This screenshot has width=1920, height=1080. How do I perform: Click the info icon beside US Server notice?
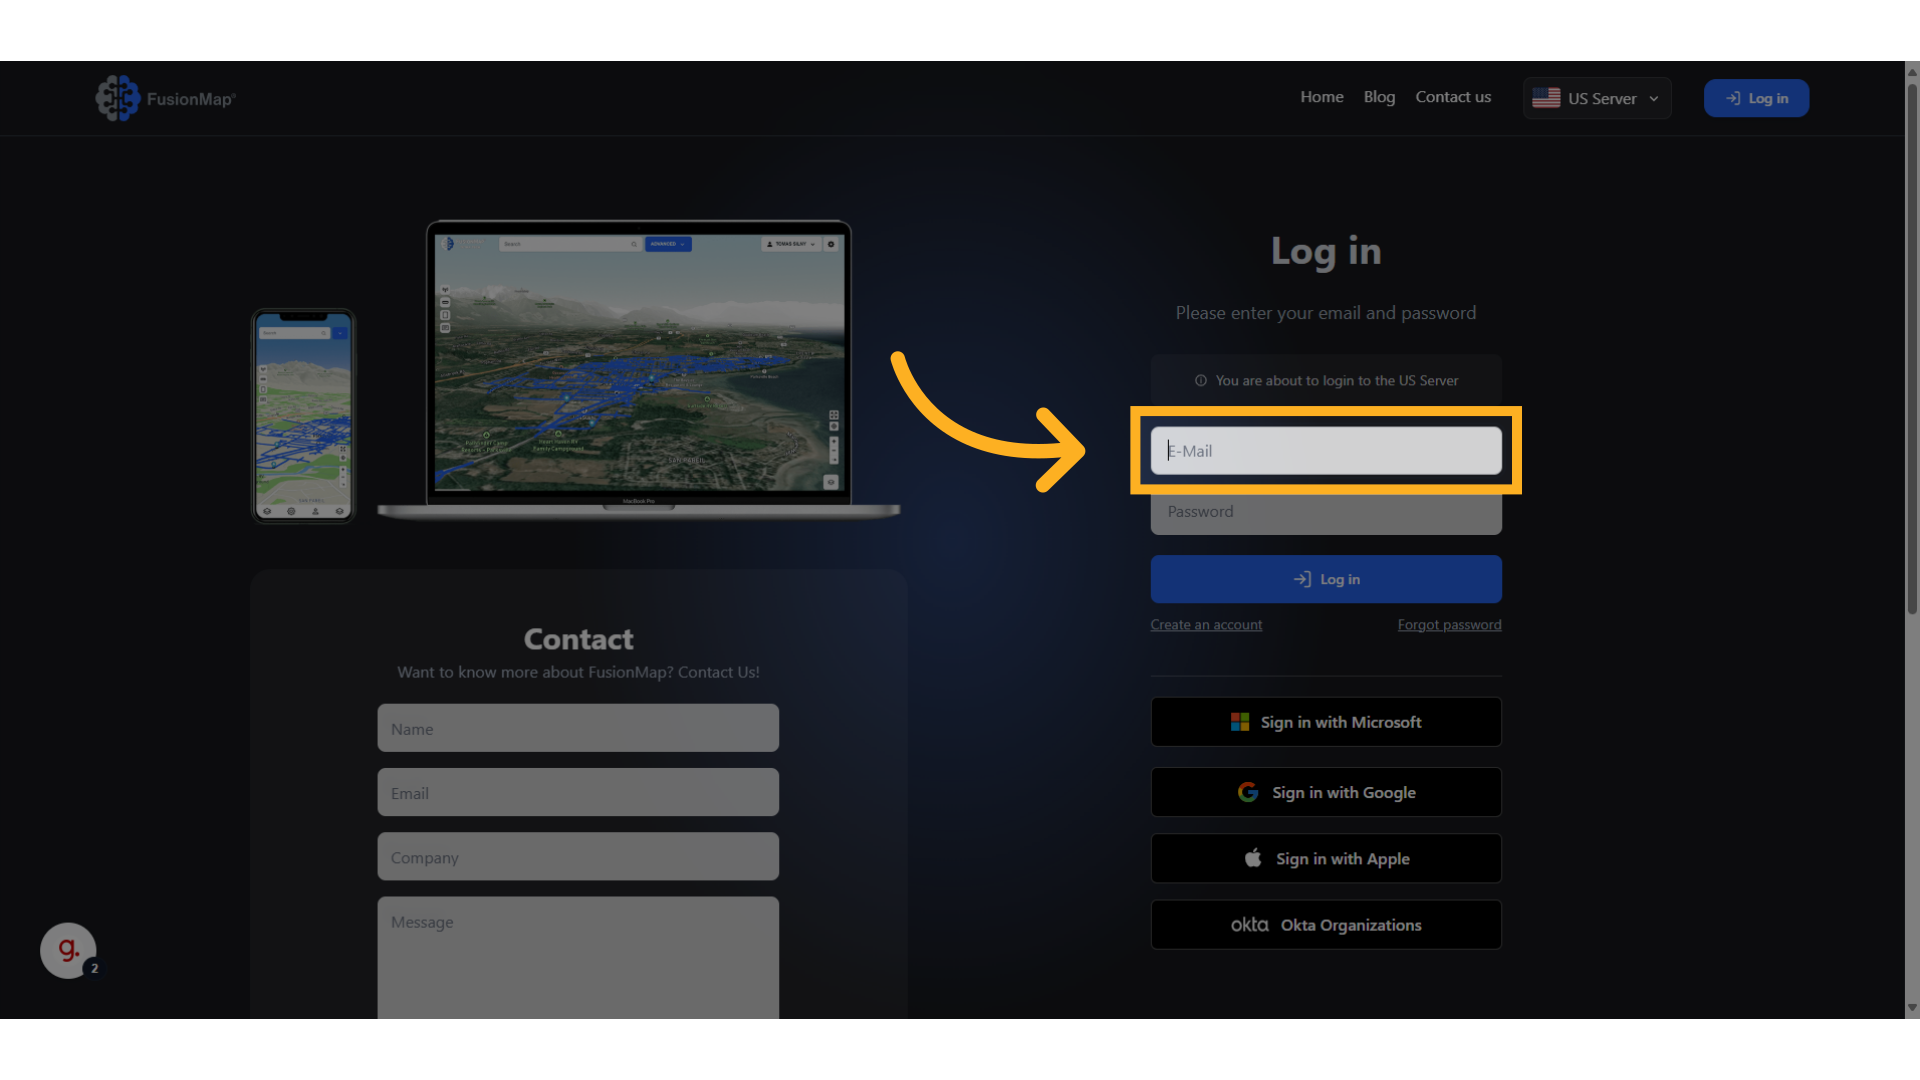point(1200,381)
